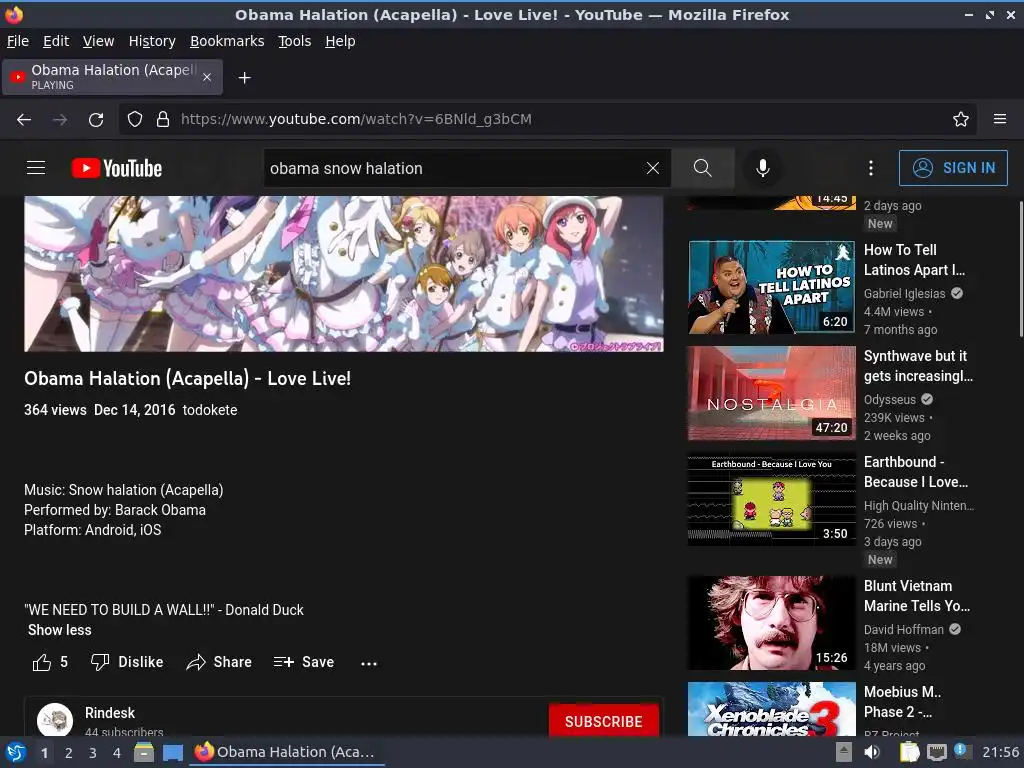Open the clipboard icon in system tray
The width and height of the screenshot is (1024, 768).
point(909,752)
